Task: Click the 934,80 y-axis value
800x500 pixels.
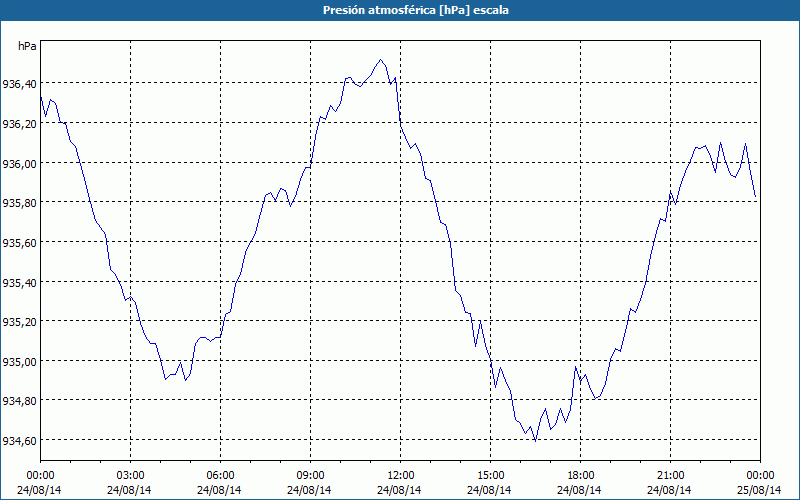Action: click(20, 401)
